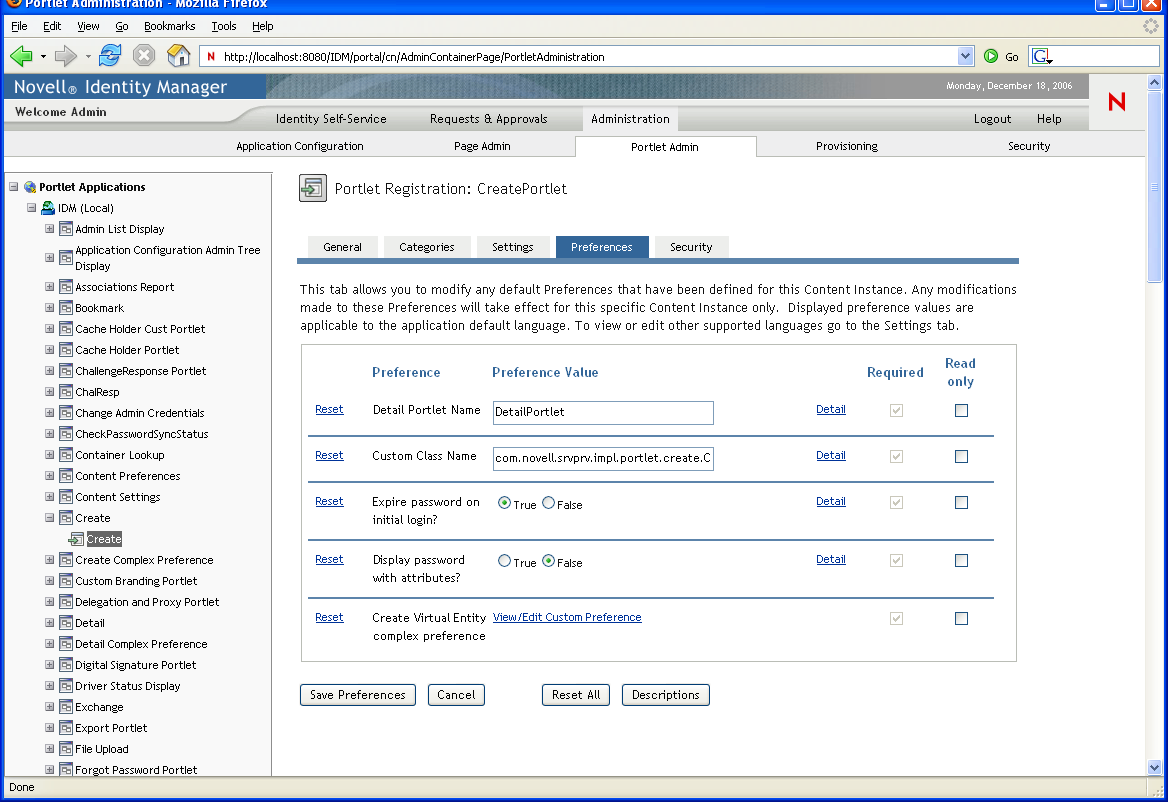Click the Custom Class Name value field
Viewport: 1168px width, 802px height.
[603, 459]
